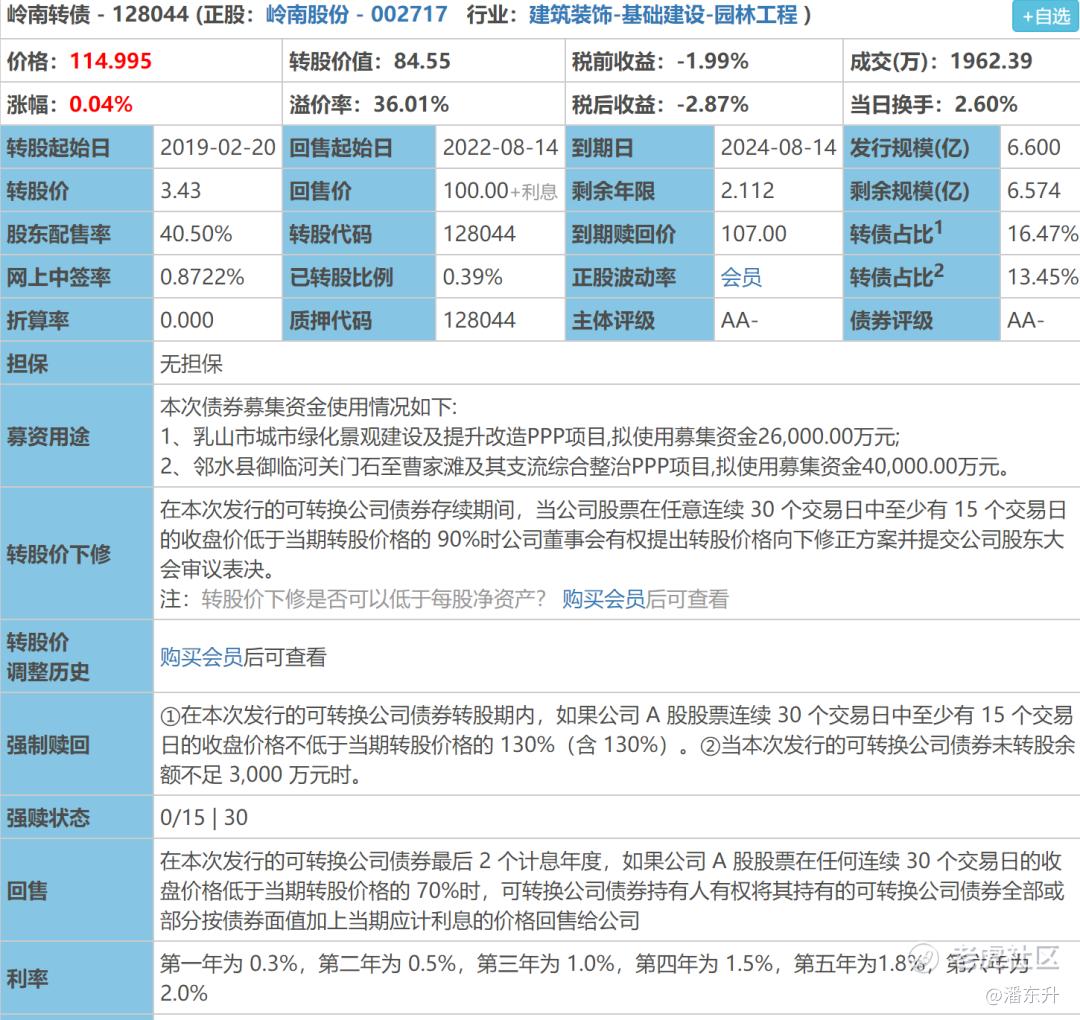Screen dimensions: 1080x1020
Task: Click the 已转股比例 value 0.39%
Action: (x=472, y=277)
